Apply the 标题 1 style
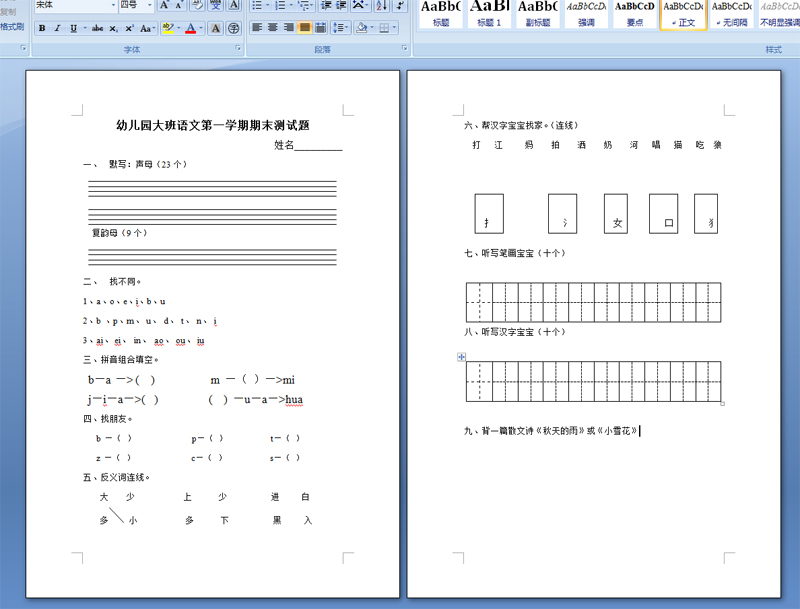The image size is (800, 609). (489, 14)
